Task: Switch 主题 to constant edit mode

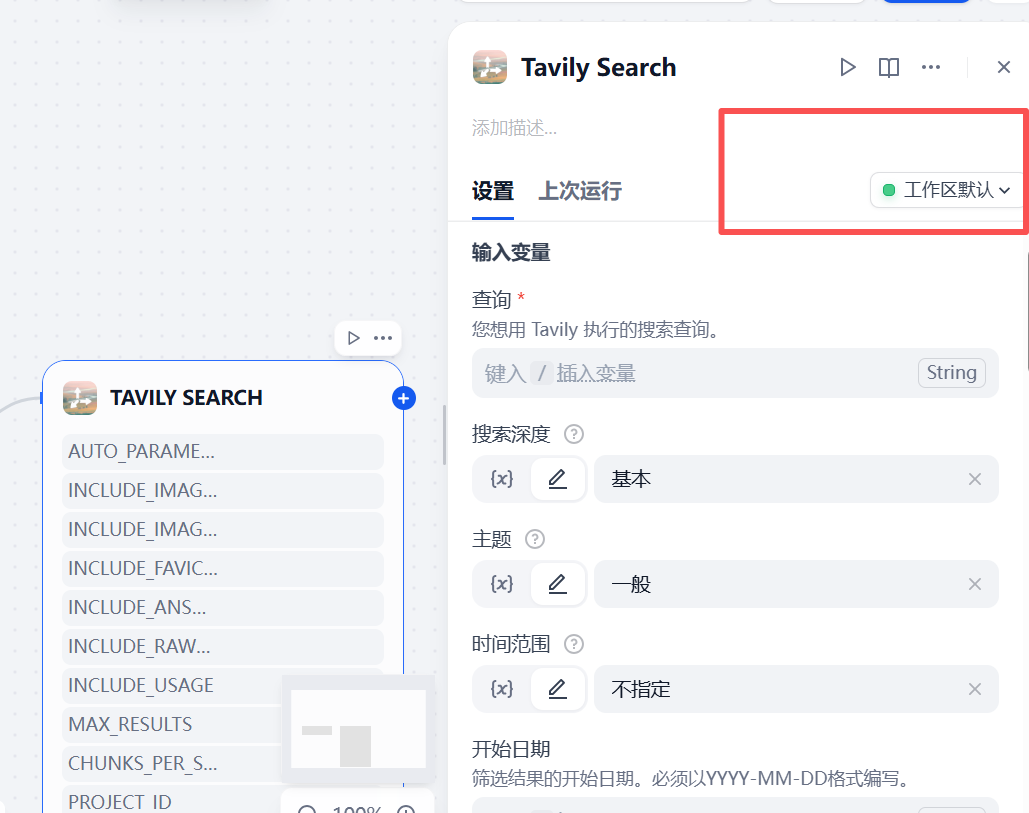Action: coord(557,584)
